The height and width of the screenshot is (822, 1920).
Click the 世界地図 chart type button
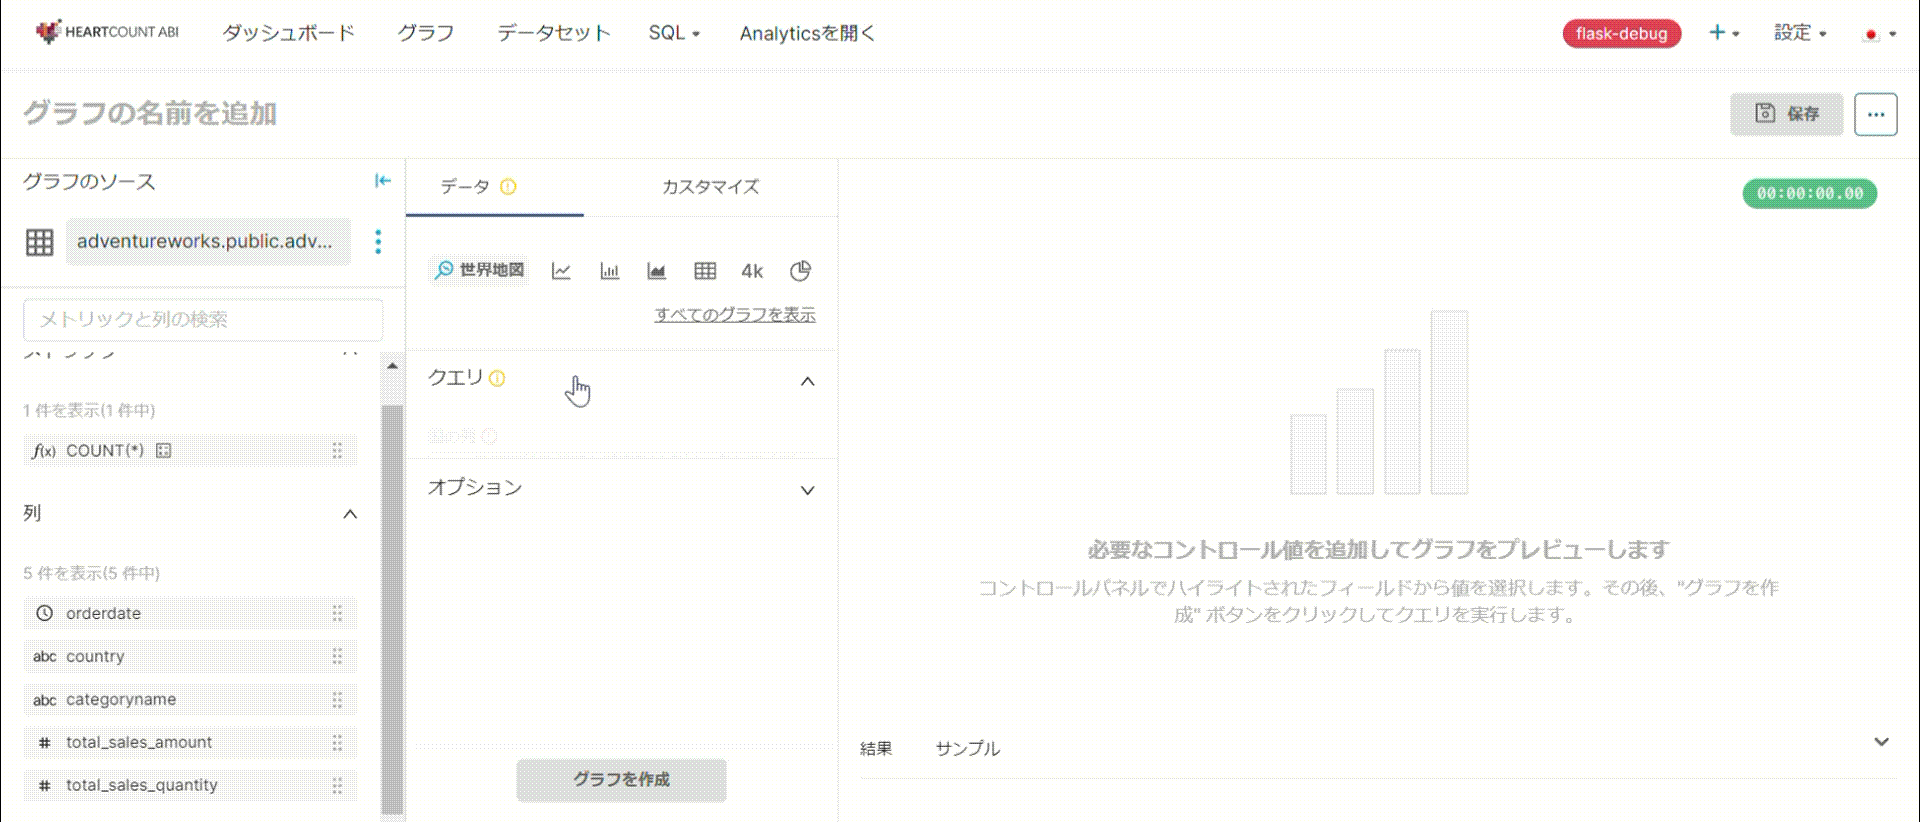(479, 271)
